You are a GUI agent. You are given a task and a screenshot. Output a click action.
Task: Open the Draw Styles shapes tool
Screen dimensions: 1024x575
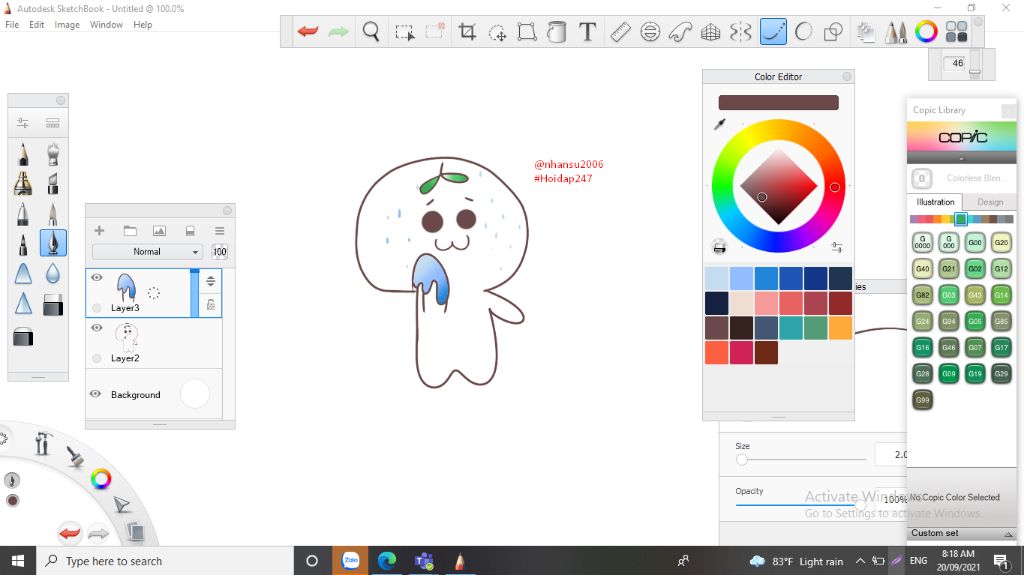(833, 31)
